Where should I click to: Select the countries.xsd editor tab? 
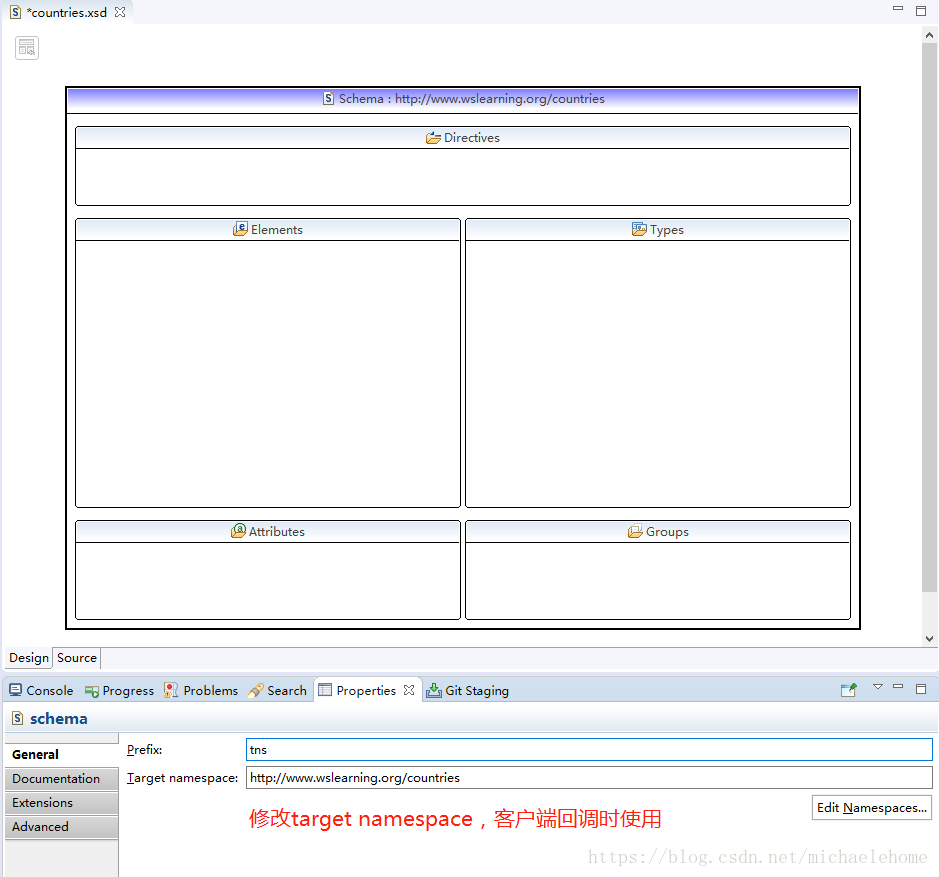point(67,12)
